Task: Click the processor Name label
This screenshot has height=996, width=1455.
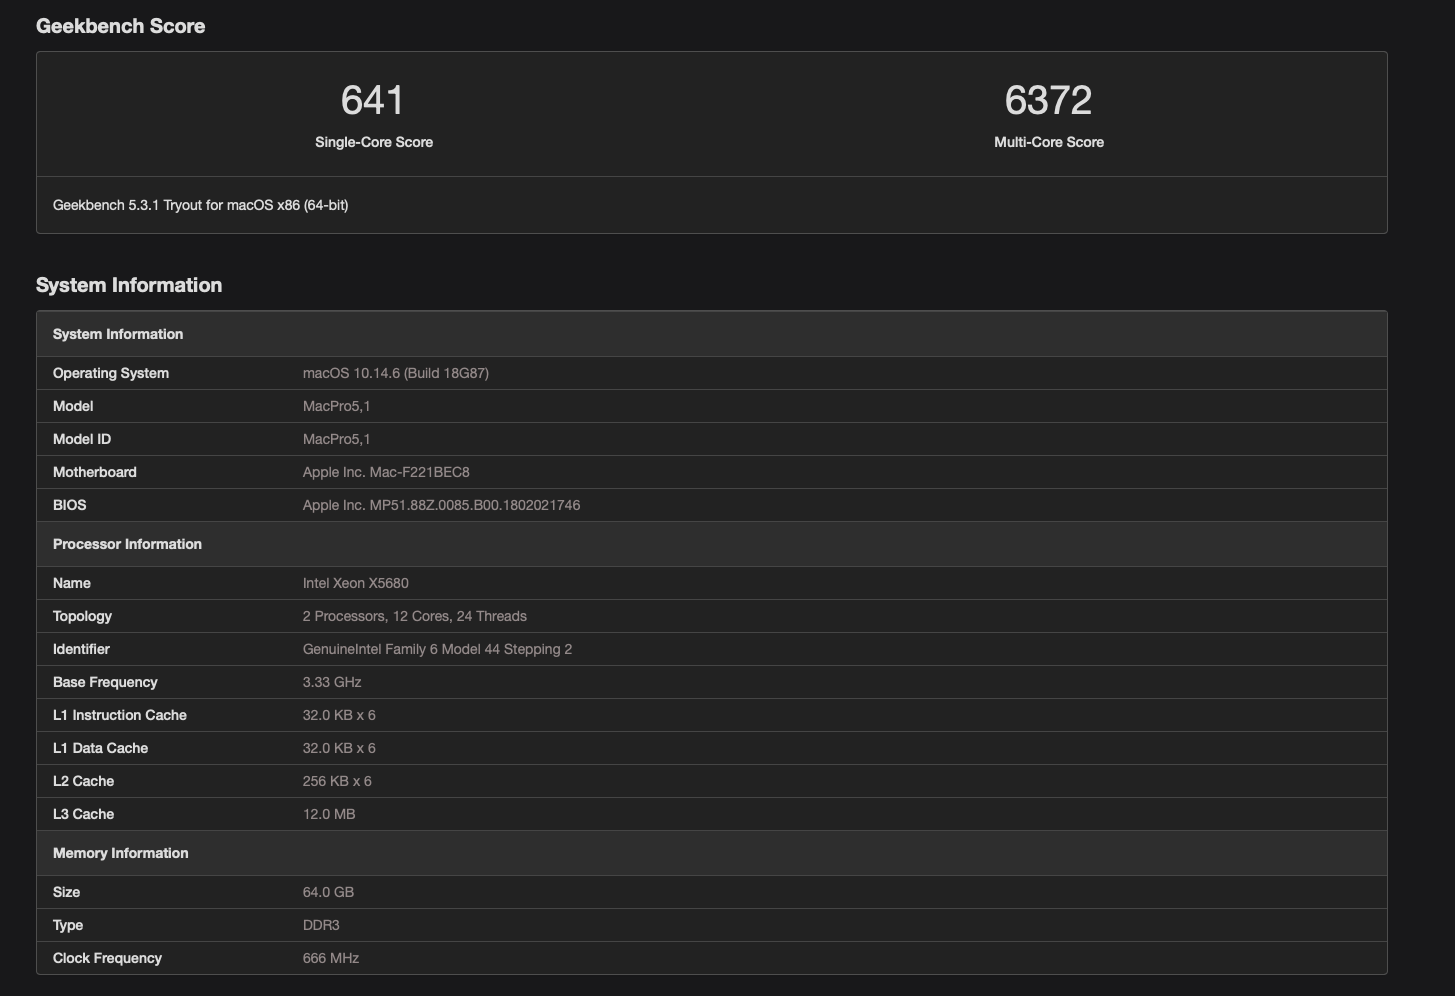Action: (x=72, y=583)
